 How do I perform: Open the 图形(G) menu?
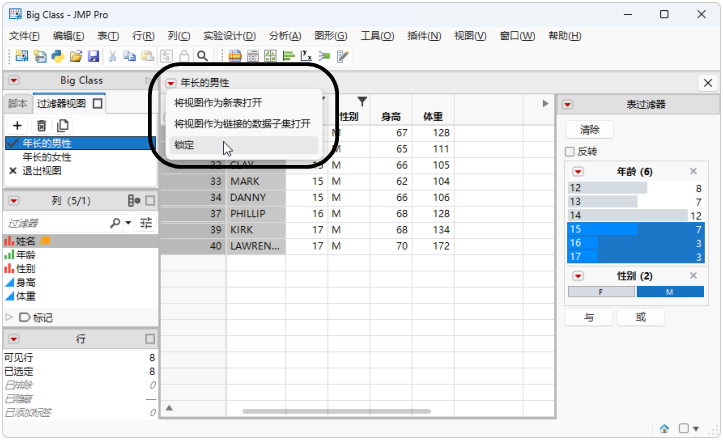pos(331,36)
